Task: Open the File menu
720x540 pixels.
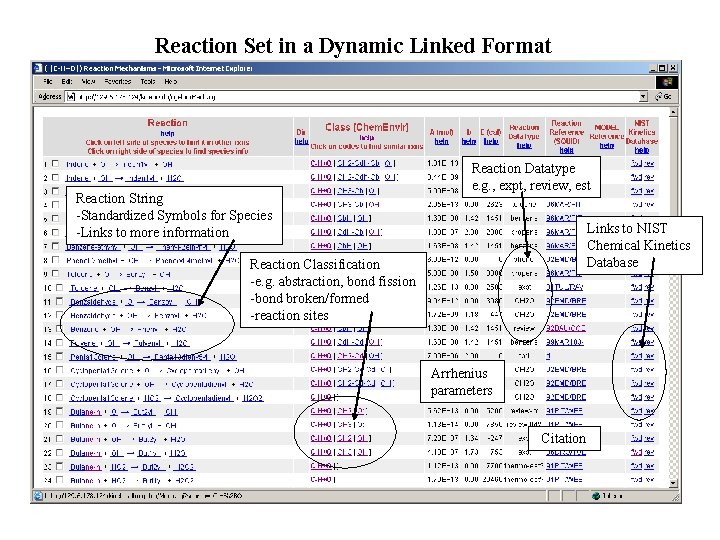Action: pyautogui.click(x=48, y=81)
